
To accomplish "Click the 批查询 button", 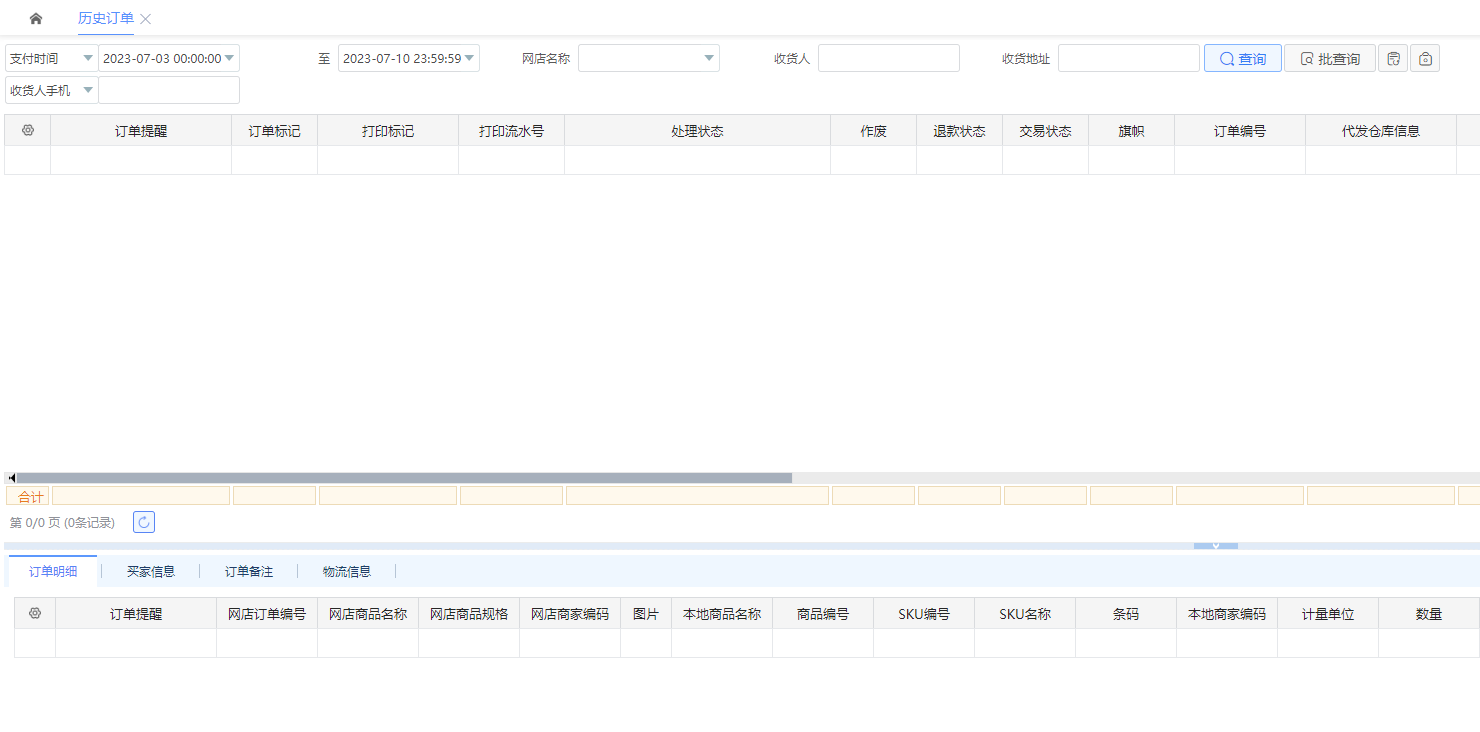I will pos(1330,58).
